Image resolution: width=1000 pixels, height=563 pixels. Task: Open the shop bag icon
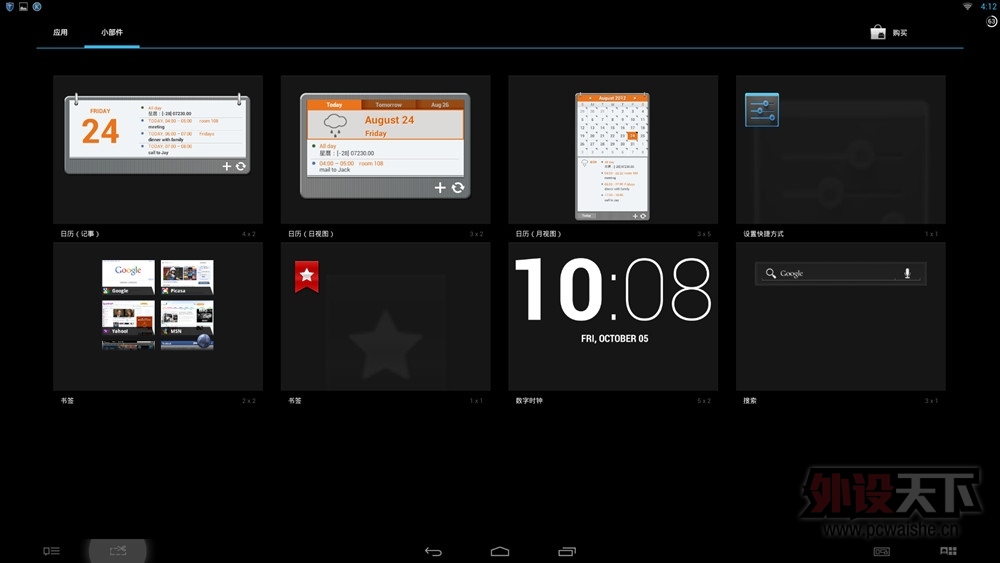click(x=878, y=32)
